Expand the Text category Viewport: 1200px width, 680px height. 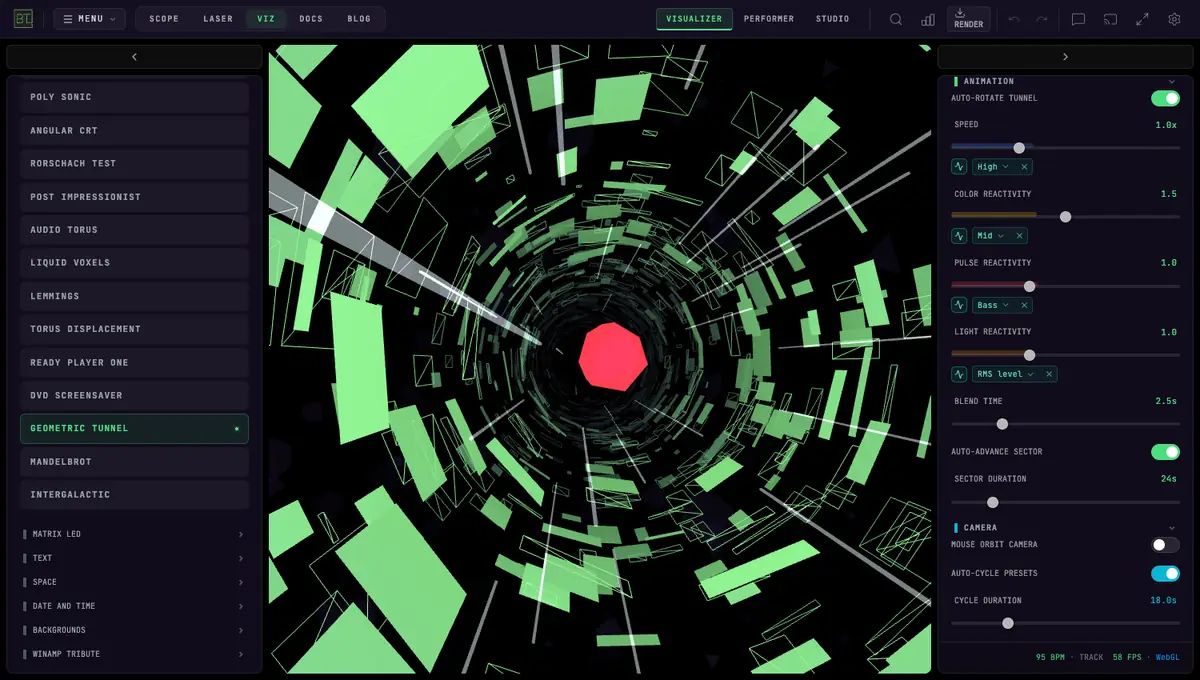134,558
